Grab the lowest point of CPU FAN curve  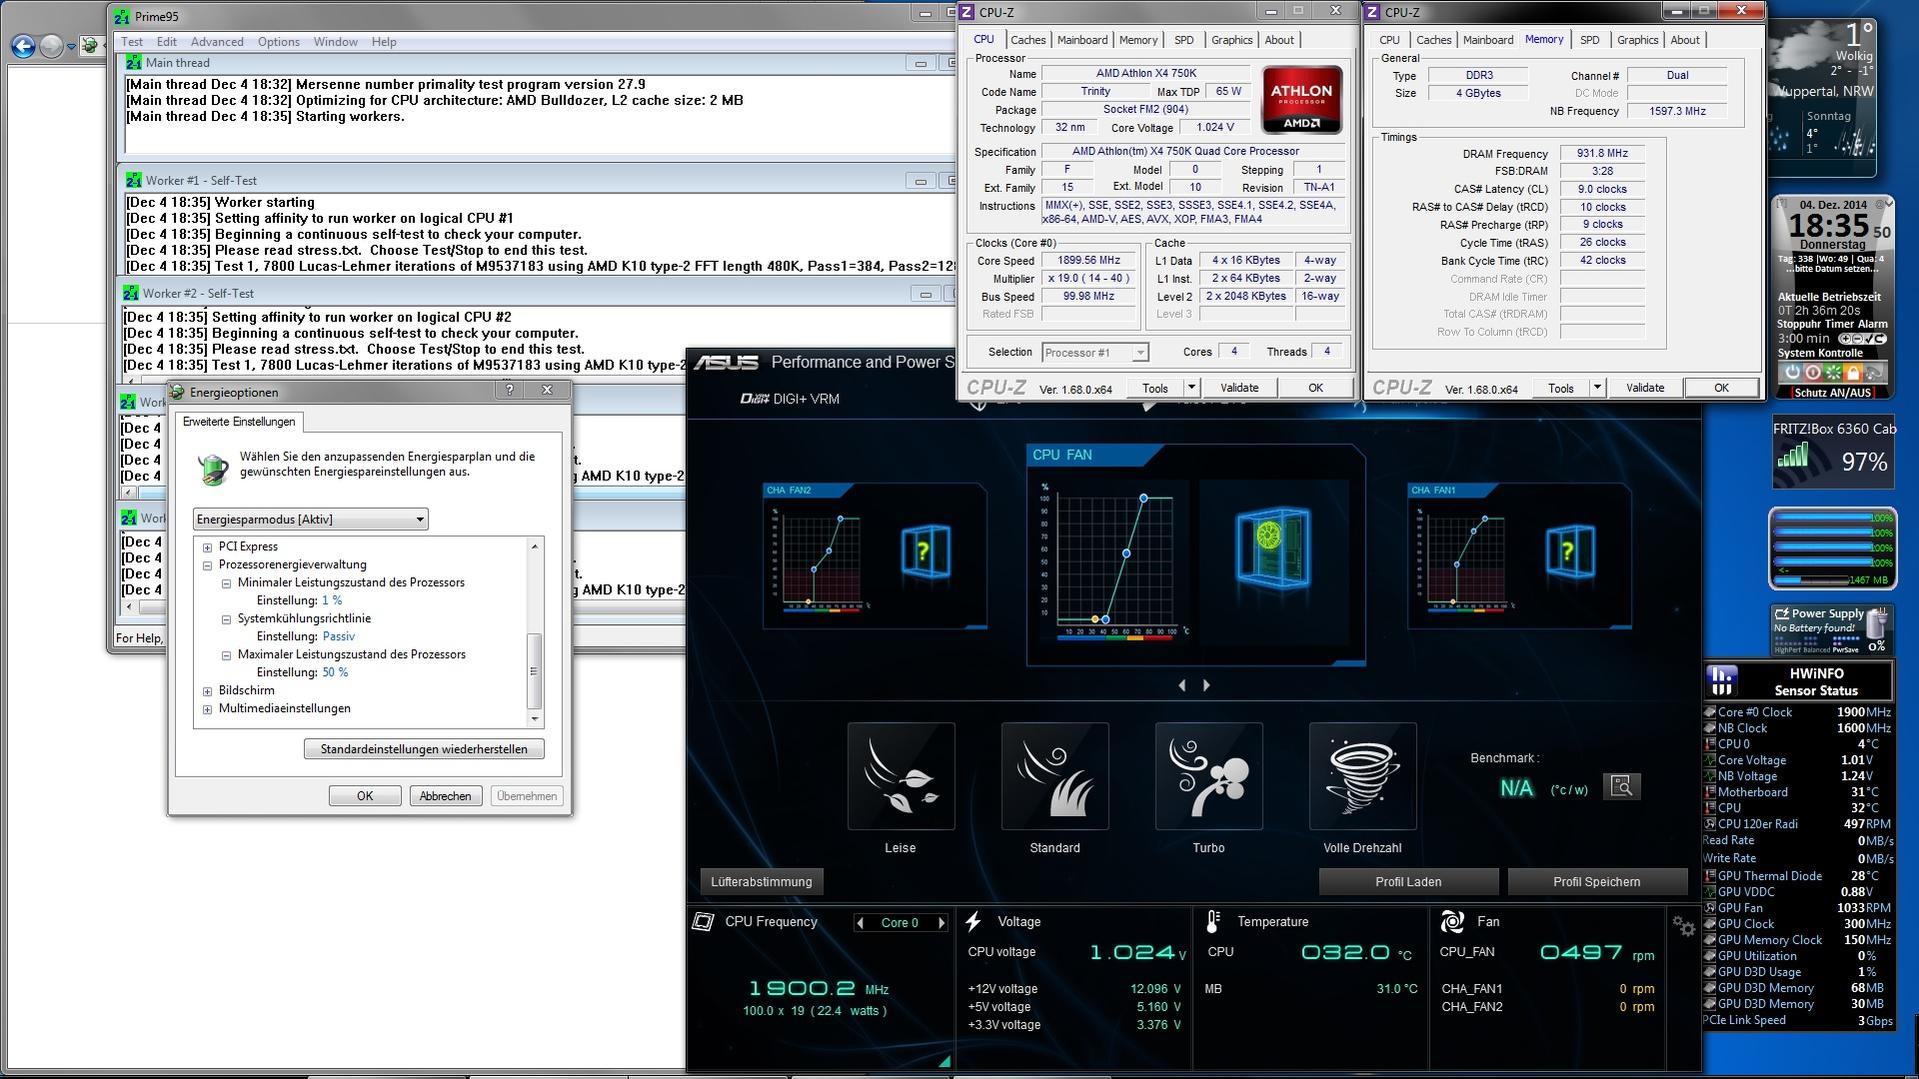(x=1105, y=620)
